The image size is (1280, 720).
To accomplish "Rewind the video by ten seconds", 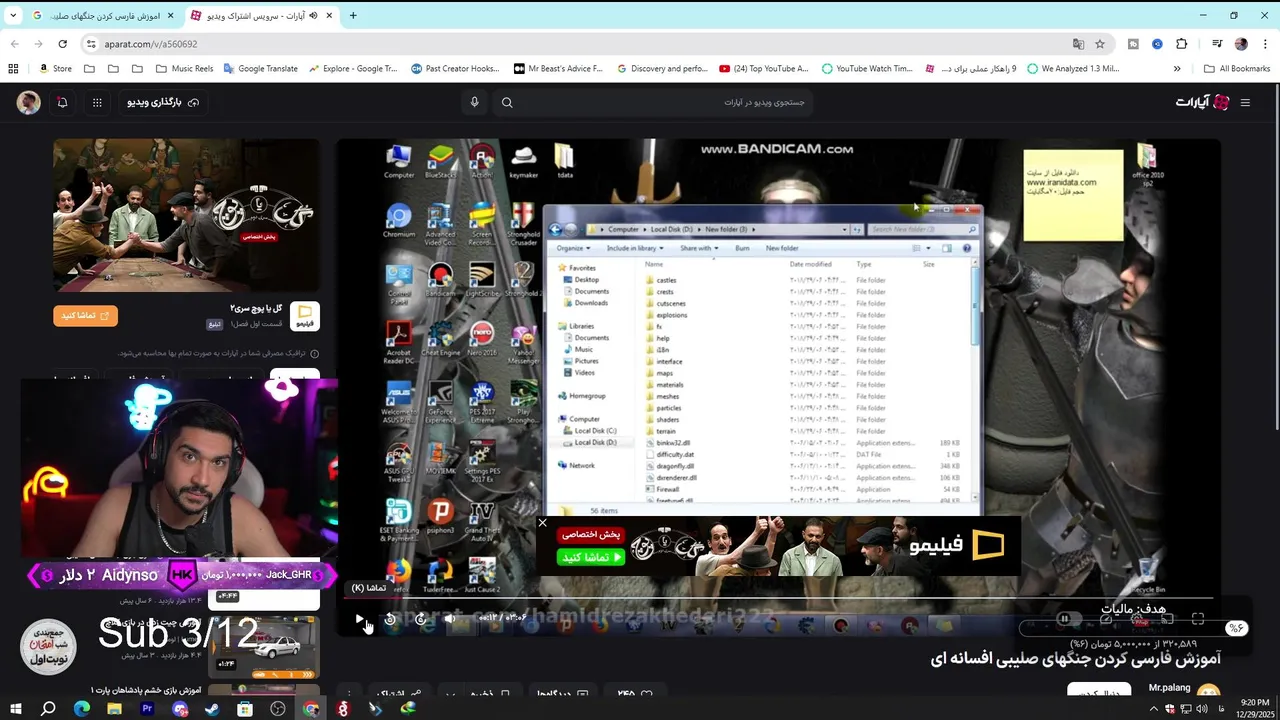I will coord(390,619).
